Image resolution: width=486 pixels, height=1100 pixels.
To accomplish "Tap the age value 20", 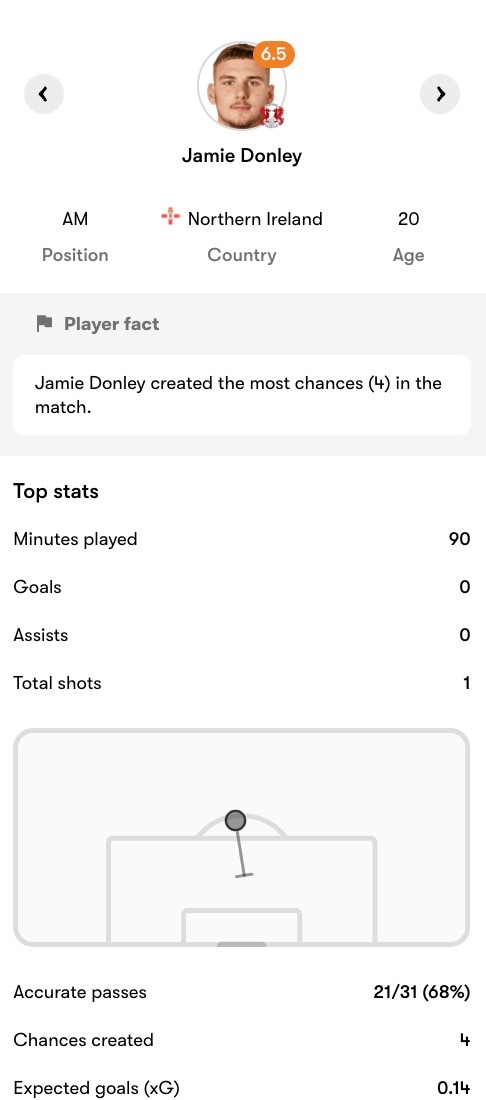I will click(x=408, y=219).
